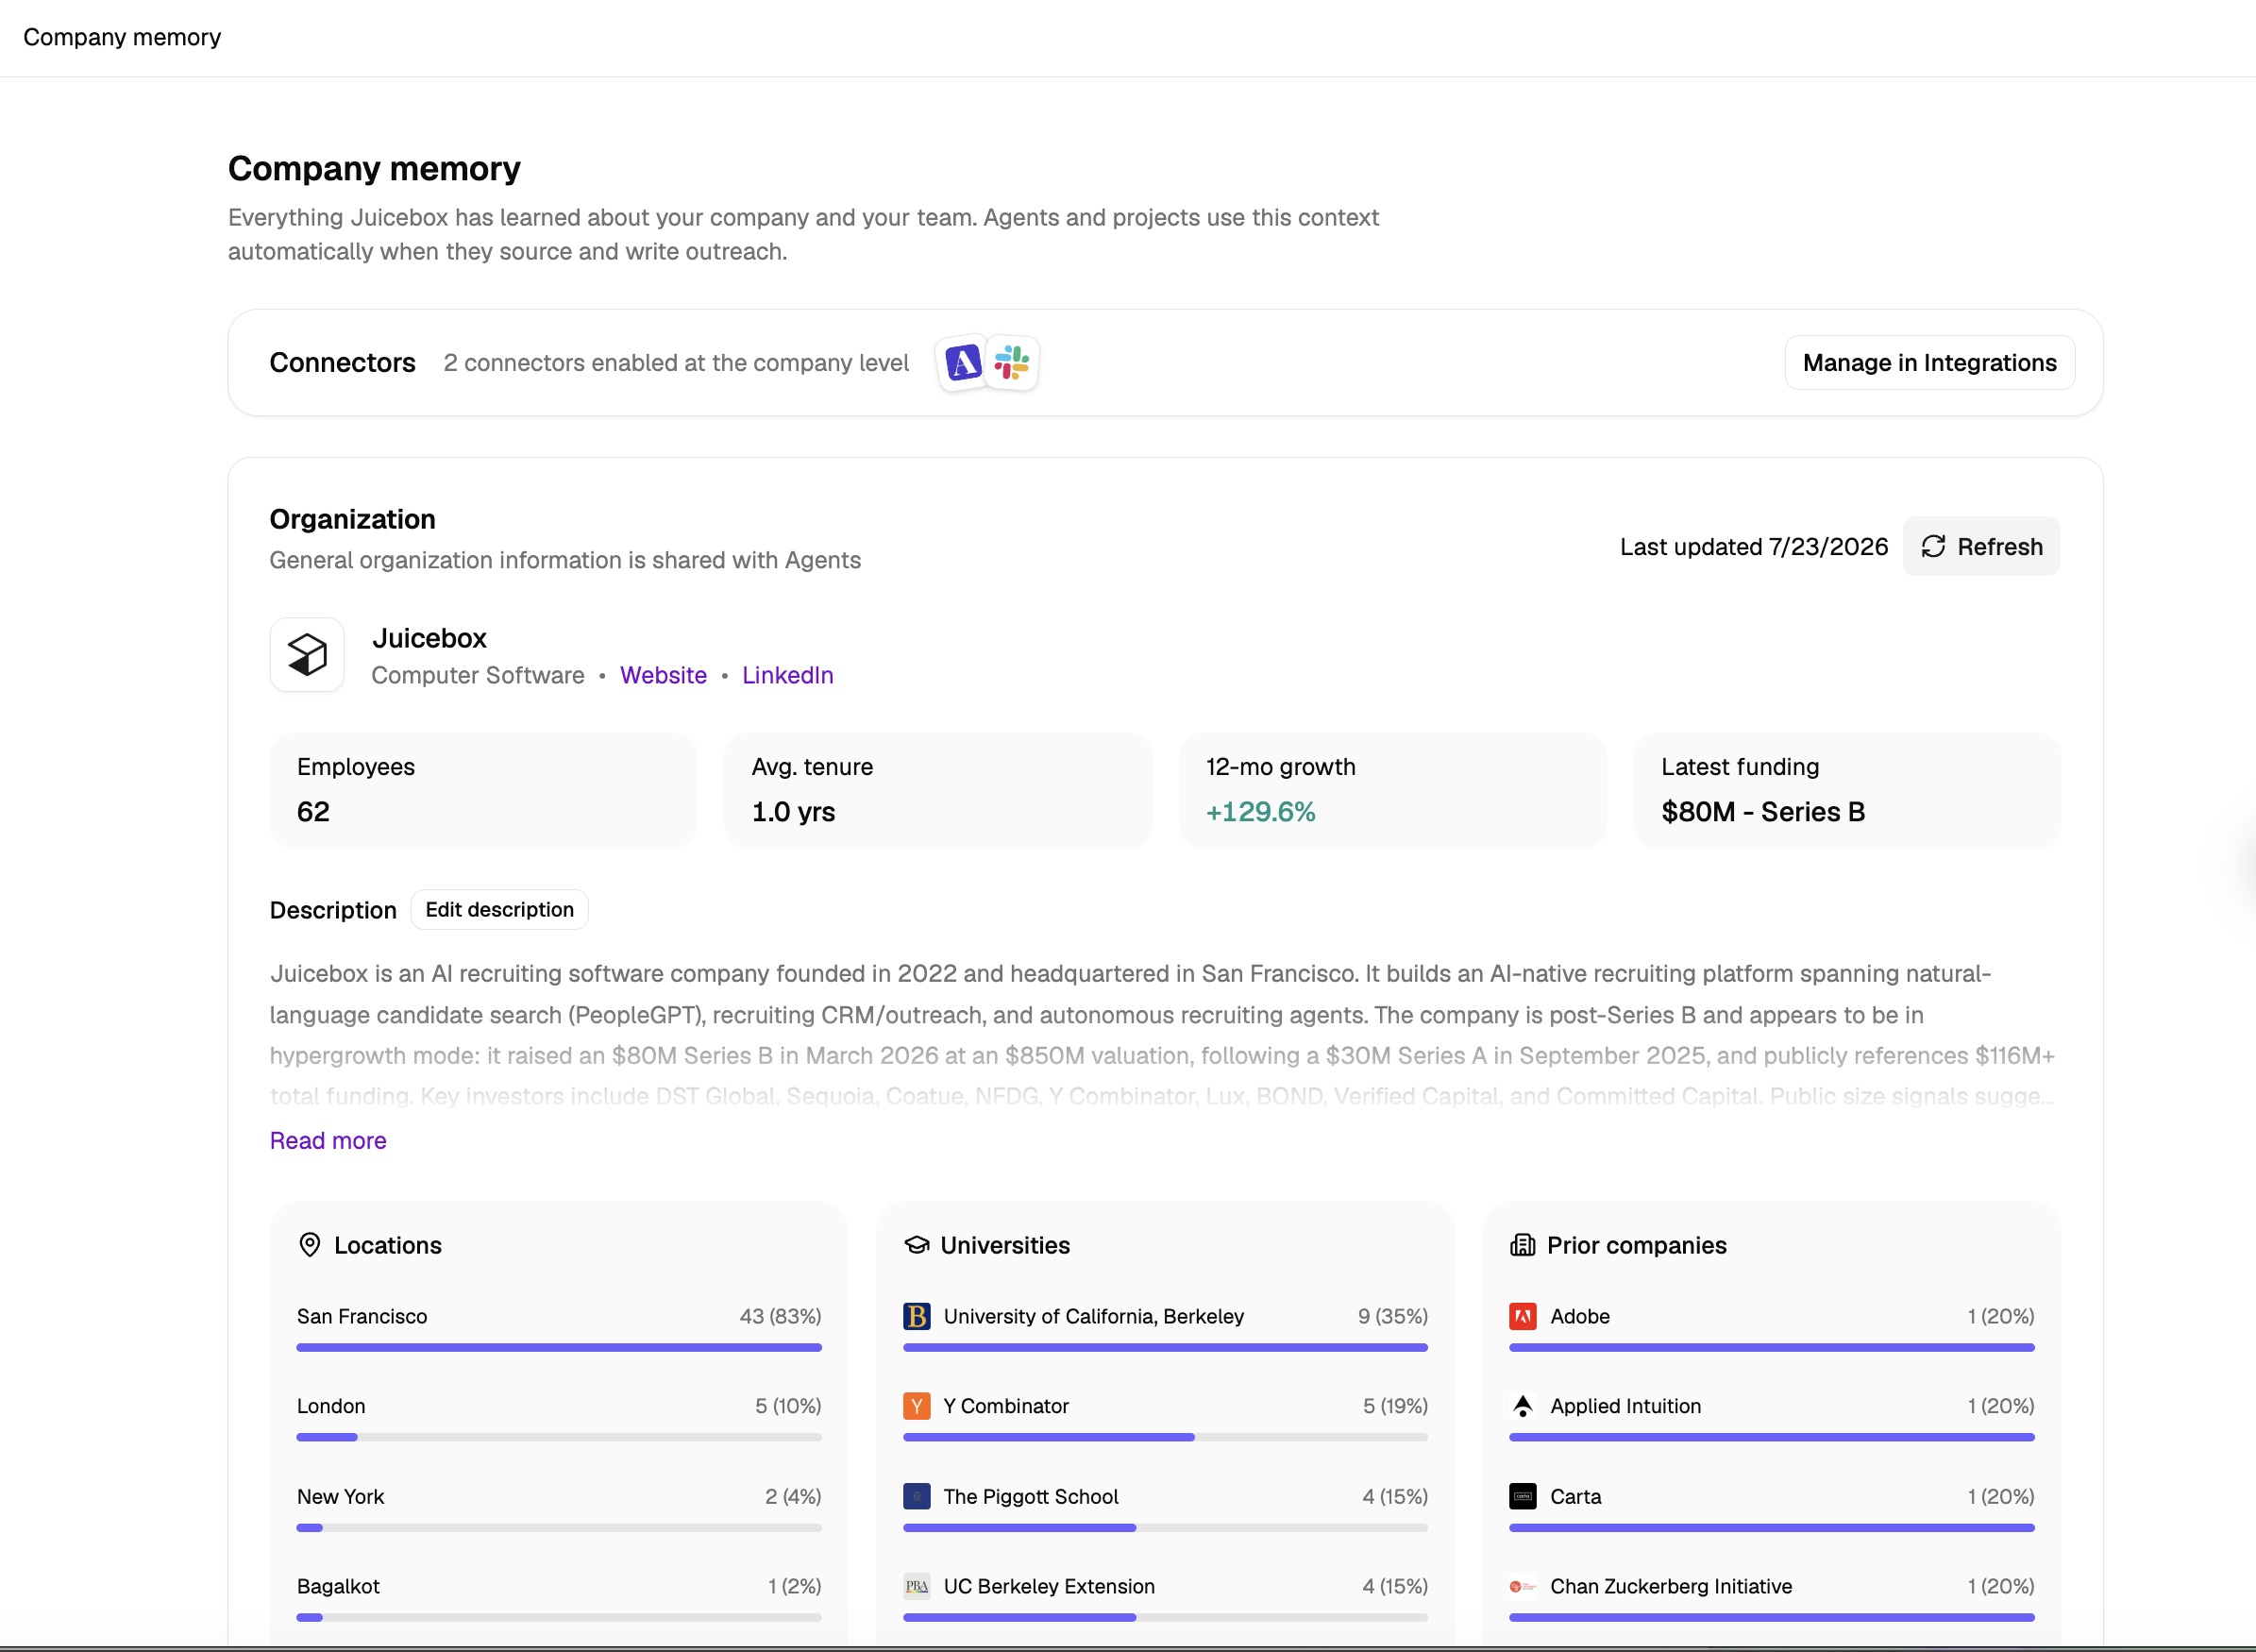Click the Applied Intuition logo icon

(1523, 1406)
